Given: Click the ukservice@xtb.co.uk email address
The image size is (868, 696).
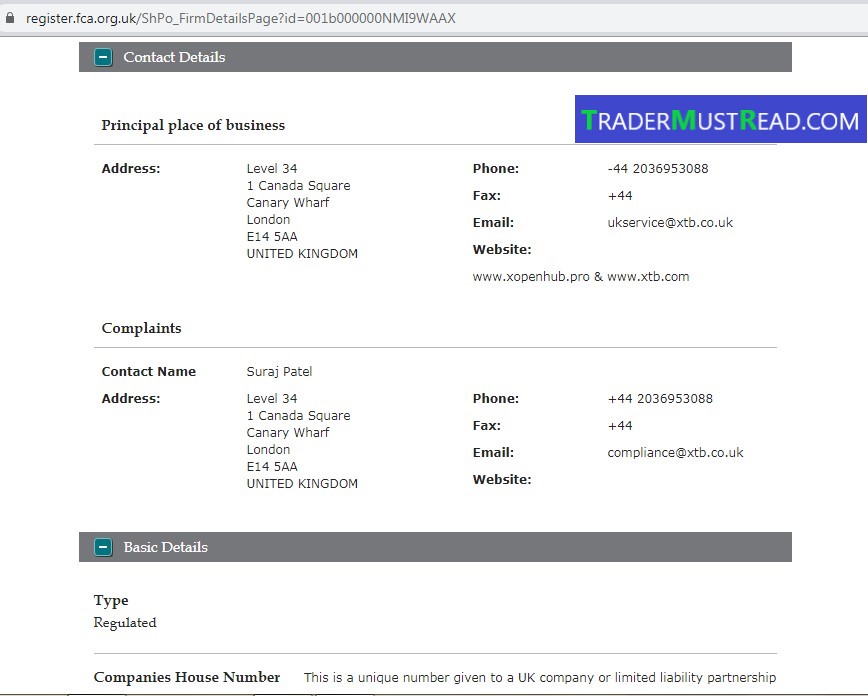Looking at the screenshot, I should (670, 223).
